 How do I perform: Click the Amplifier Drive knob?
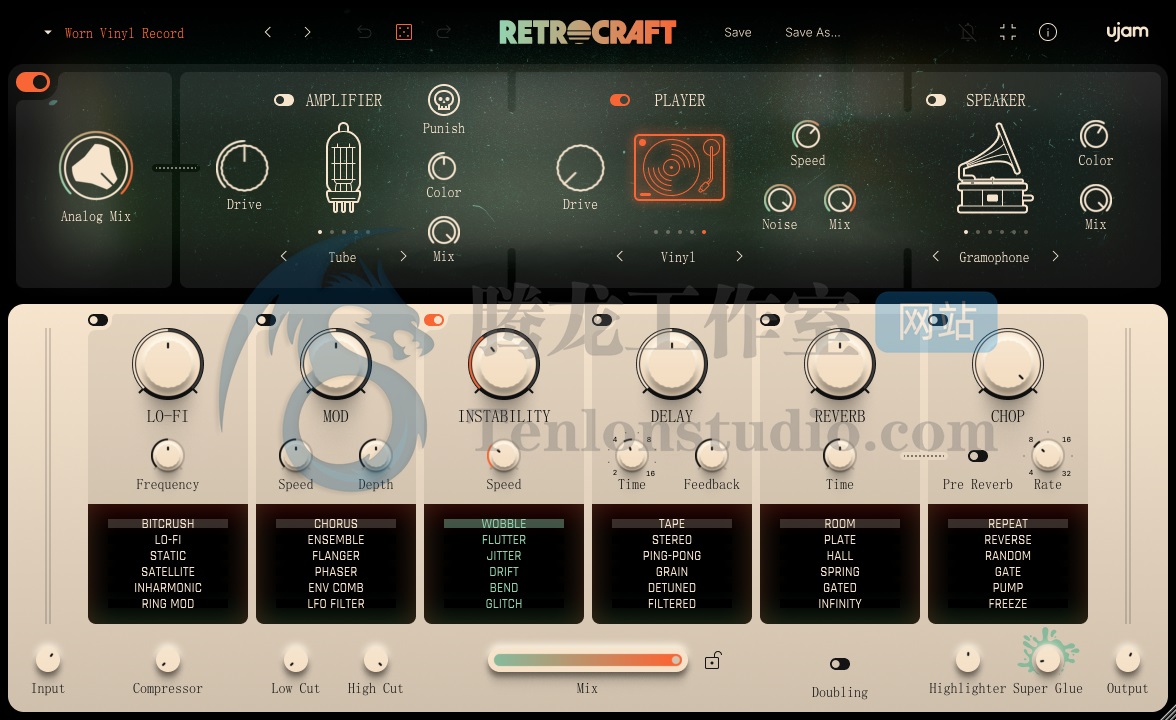pos(242,167)
